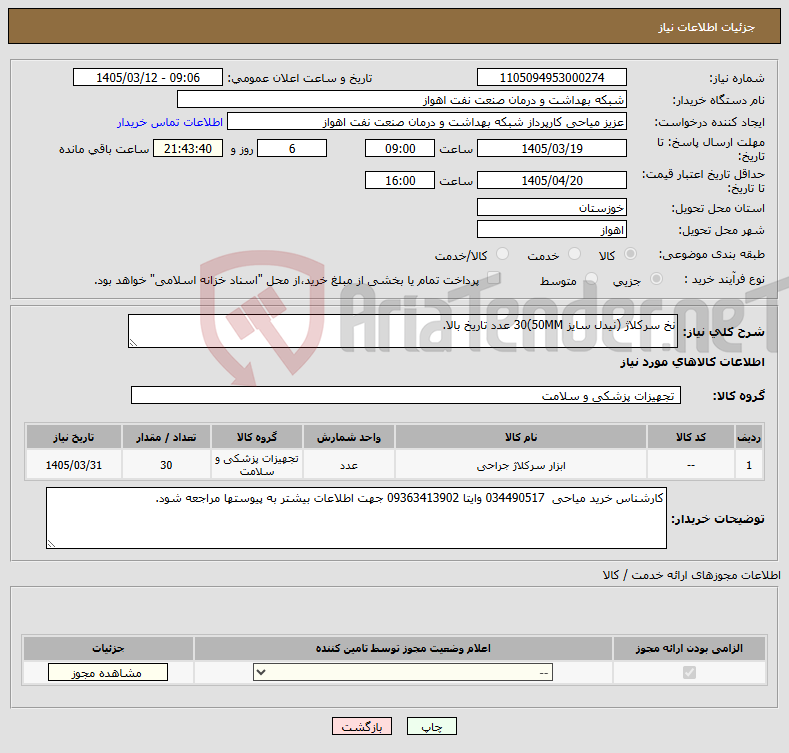Click the validity time field 16:00

[x=400, y=180]
